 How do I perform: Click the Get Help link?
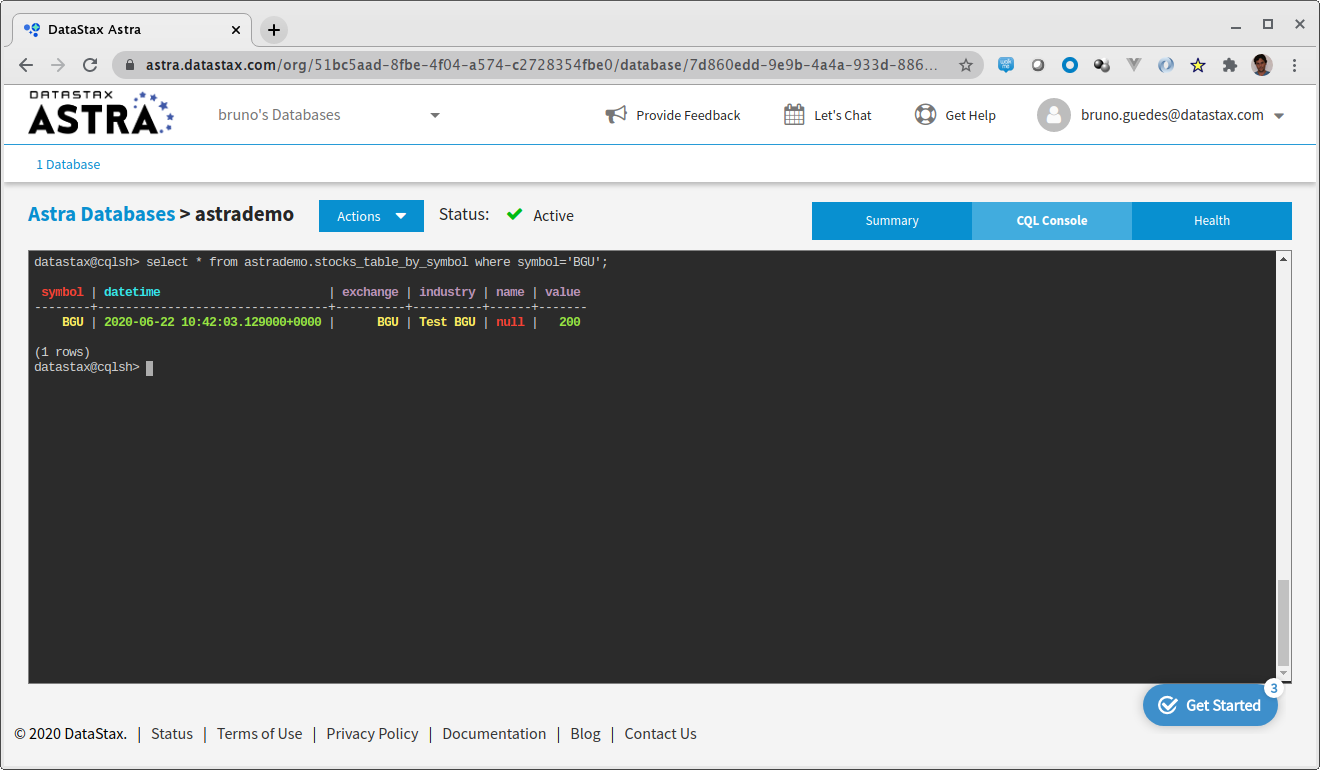[970, 115]
